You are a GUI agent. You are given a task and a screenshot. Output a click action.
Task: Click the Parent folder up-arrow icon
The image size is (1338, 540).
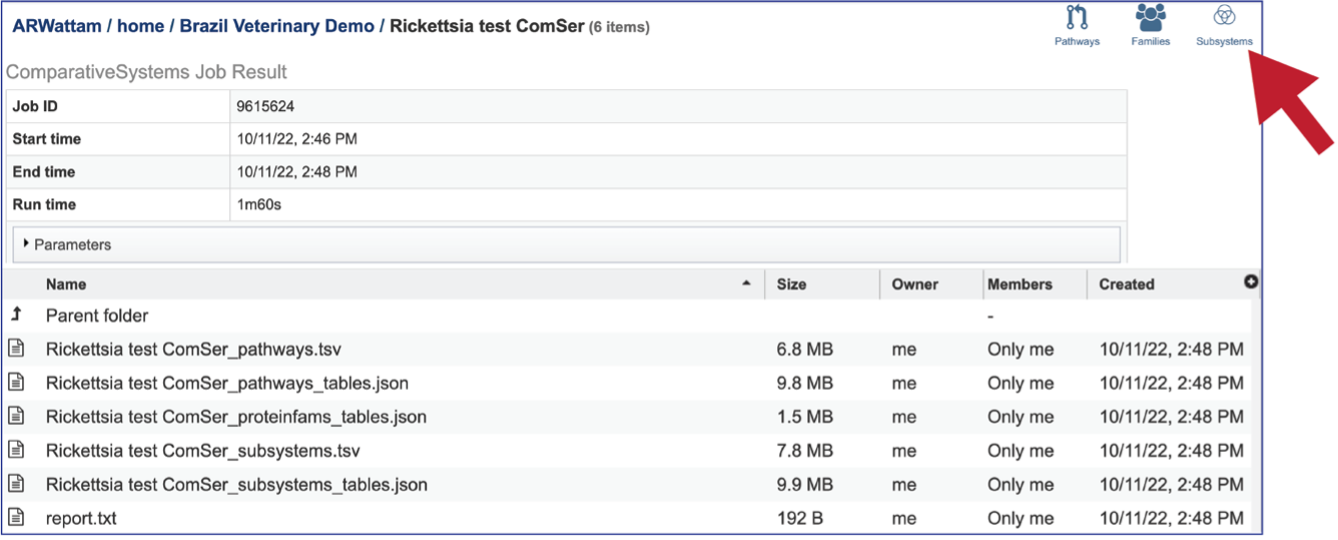pyautogui.click(x=16, y=315)
